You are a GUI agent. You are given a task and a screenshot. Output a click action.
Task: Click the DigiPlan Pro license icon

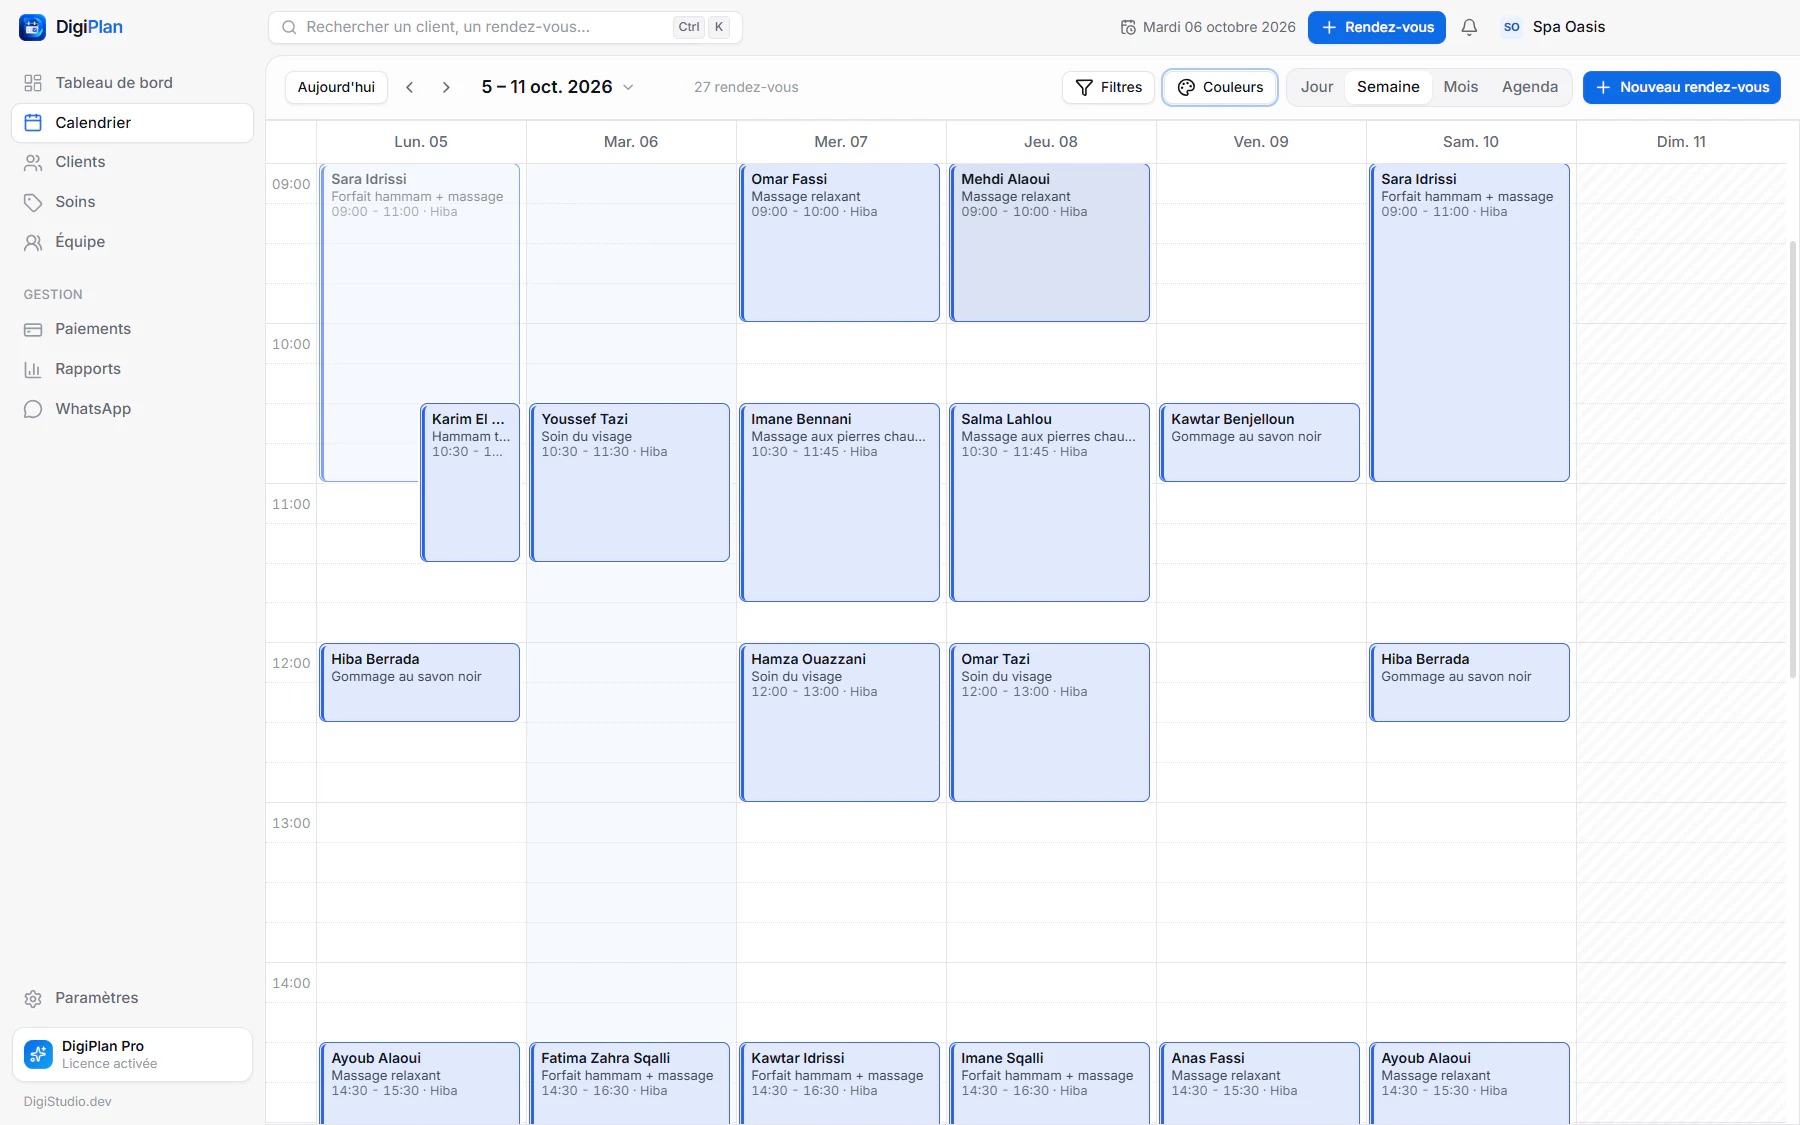38,1054
